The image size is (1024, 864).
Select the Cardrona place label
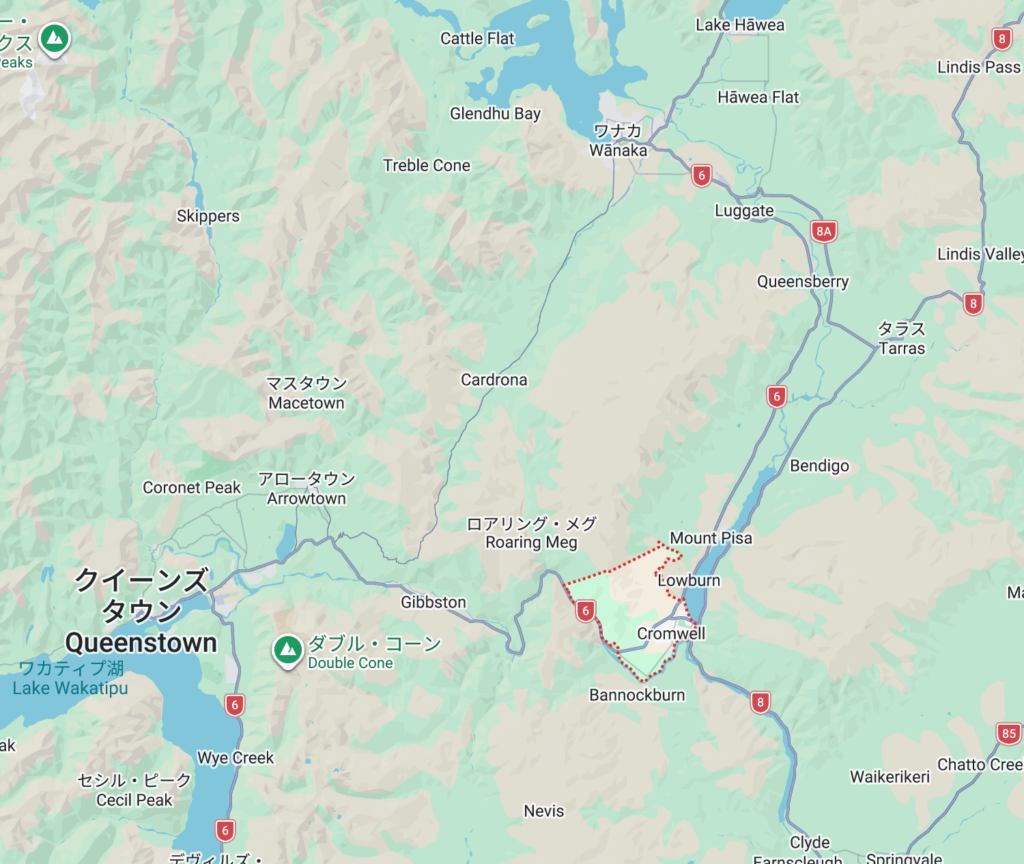coord(494,379)
